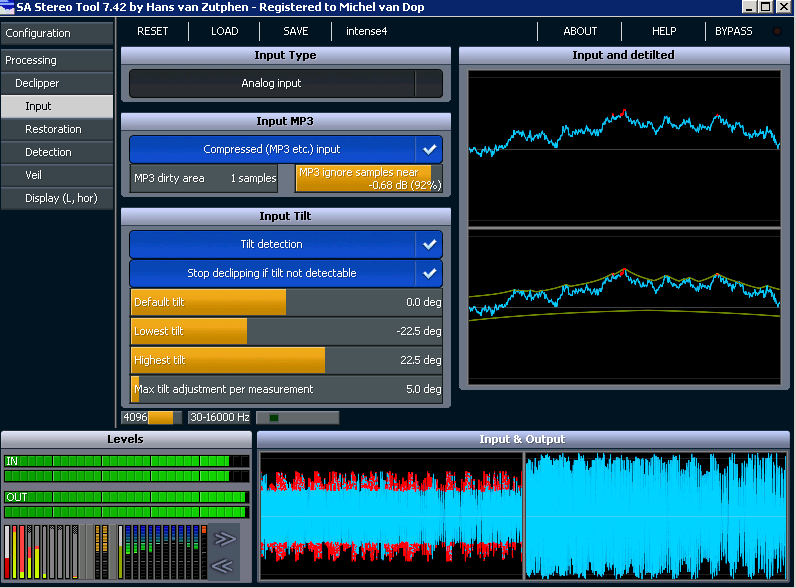Click the OUT level meter
796x588 pixels.
tap(127, 504)
